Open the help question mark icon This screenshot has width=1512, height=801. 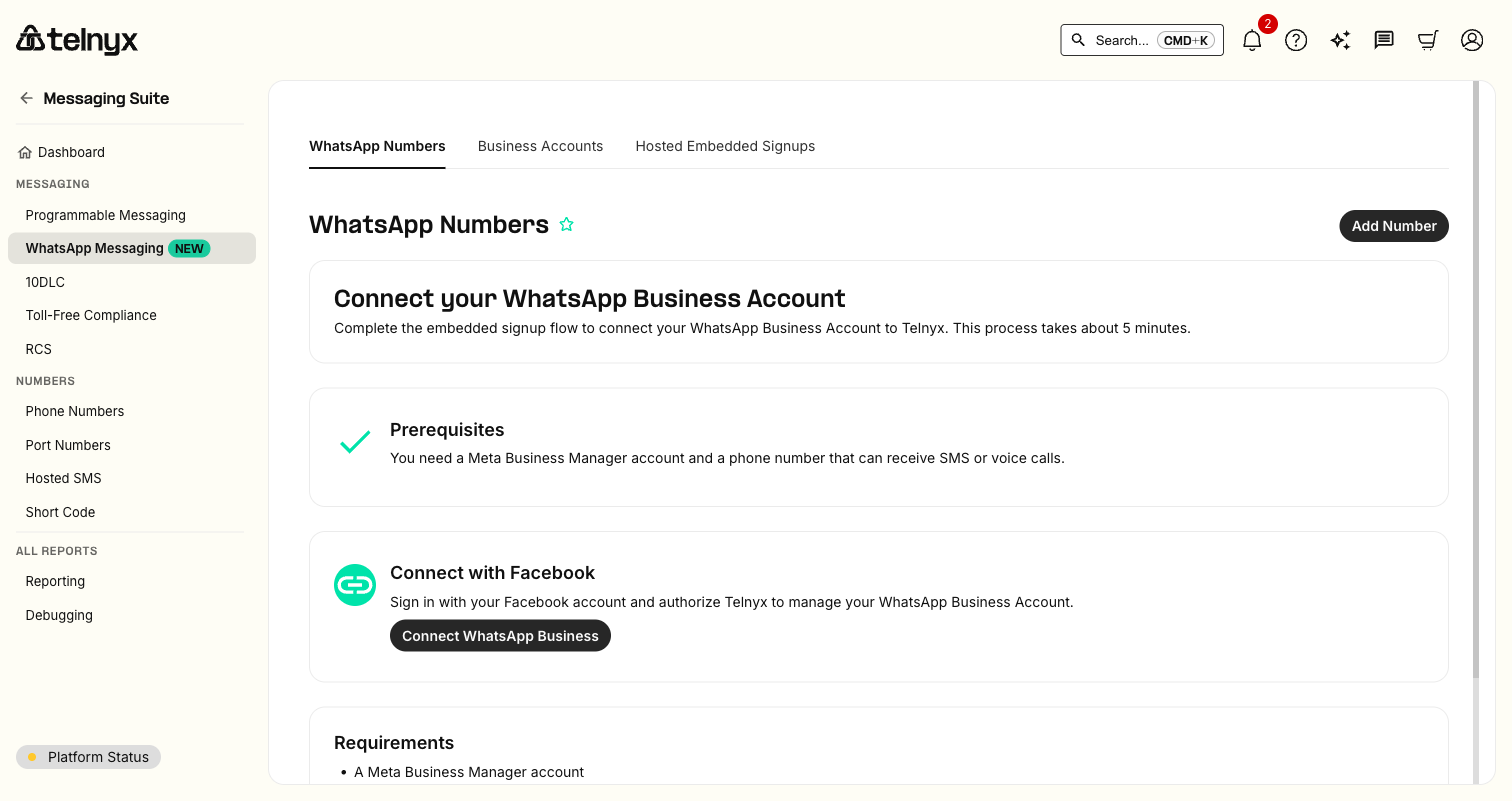click(x=1296, y=40)
